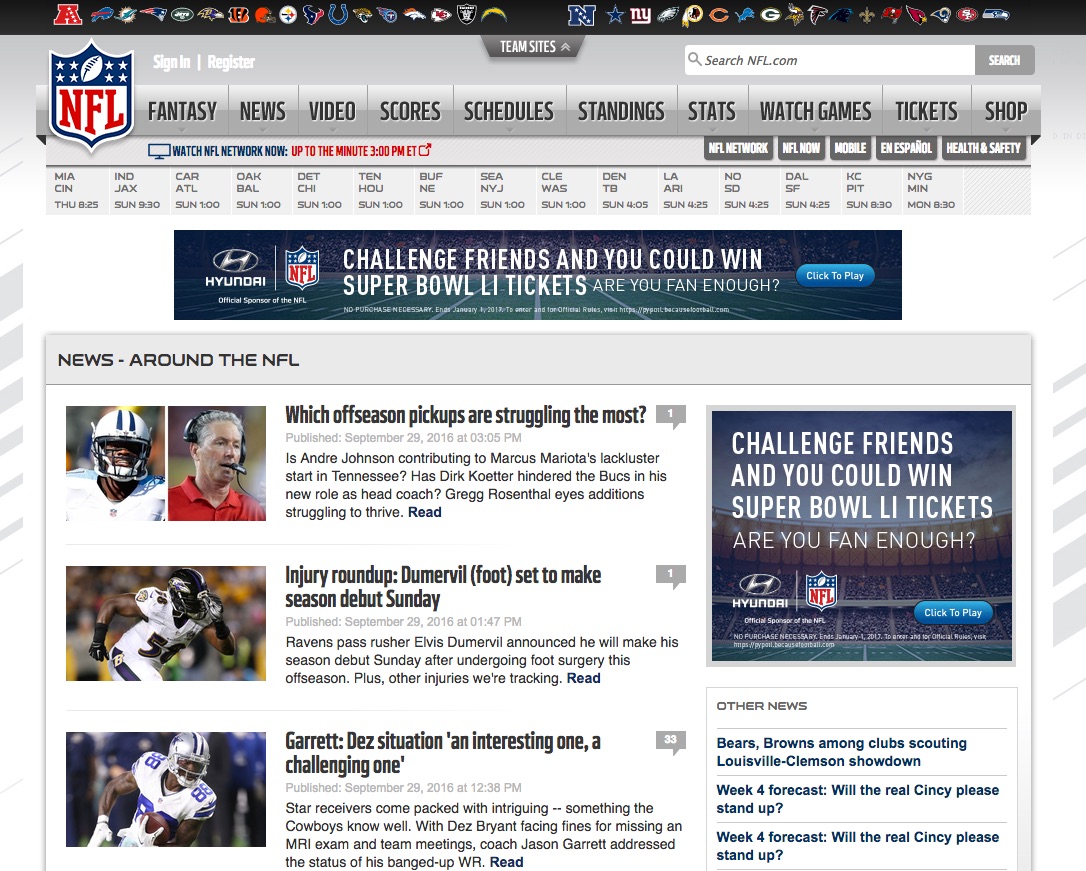Open the STANDINGS section

click(621, 111)
